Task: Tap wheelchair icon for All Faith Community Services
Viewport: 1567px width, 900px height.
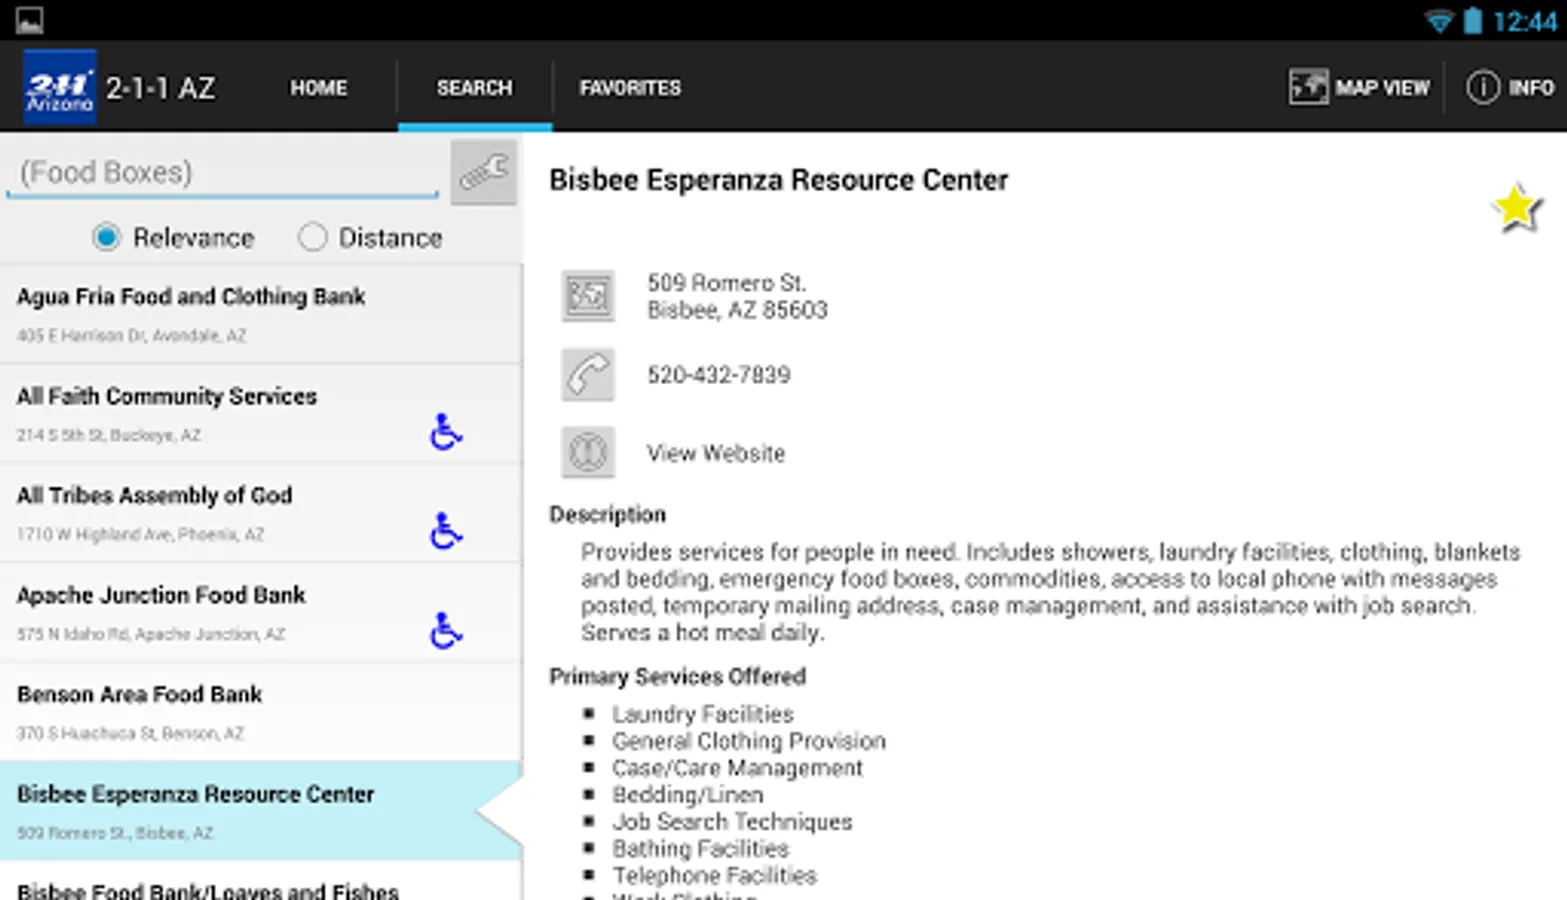Action: point(446,432)
